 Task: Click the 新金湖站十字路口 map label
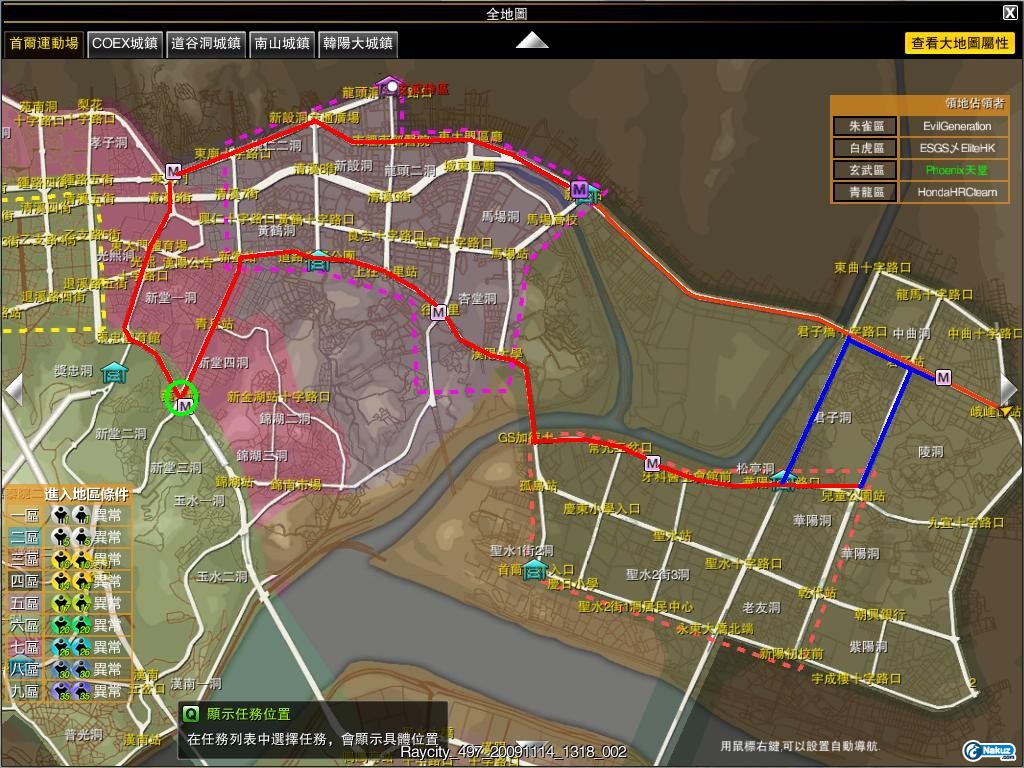tap(279, 396)
